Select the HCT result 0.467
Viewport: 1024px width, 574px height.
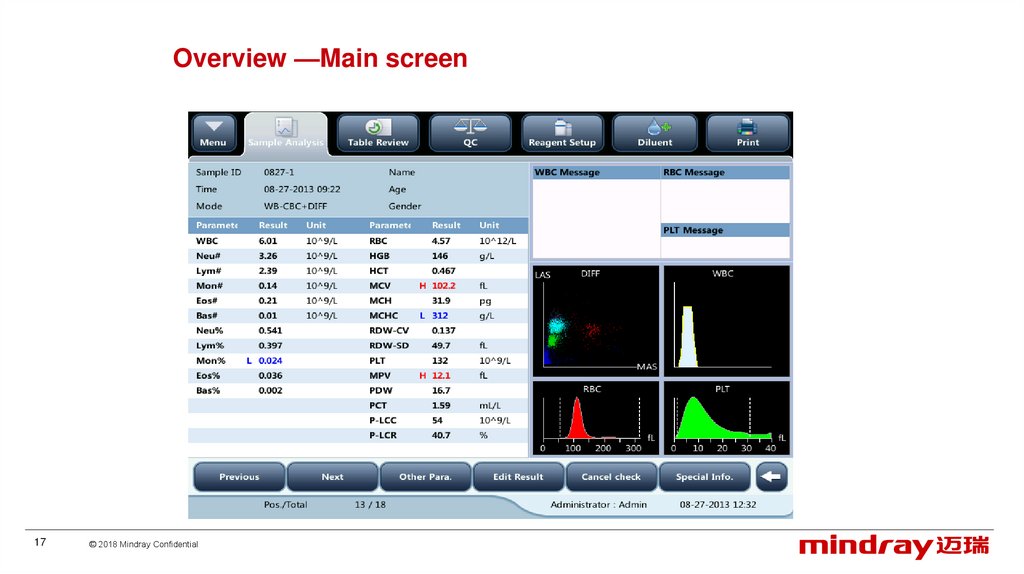coord(443,271)
